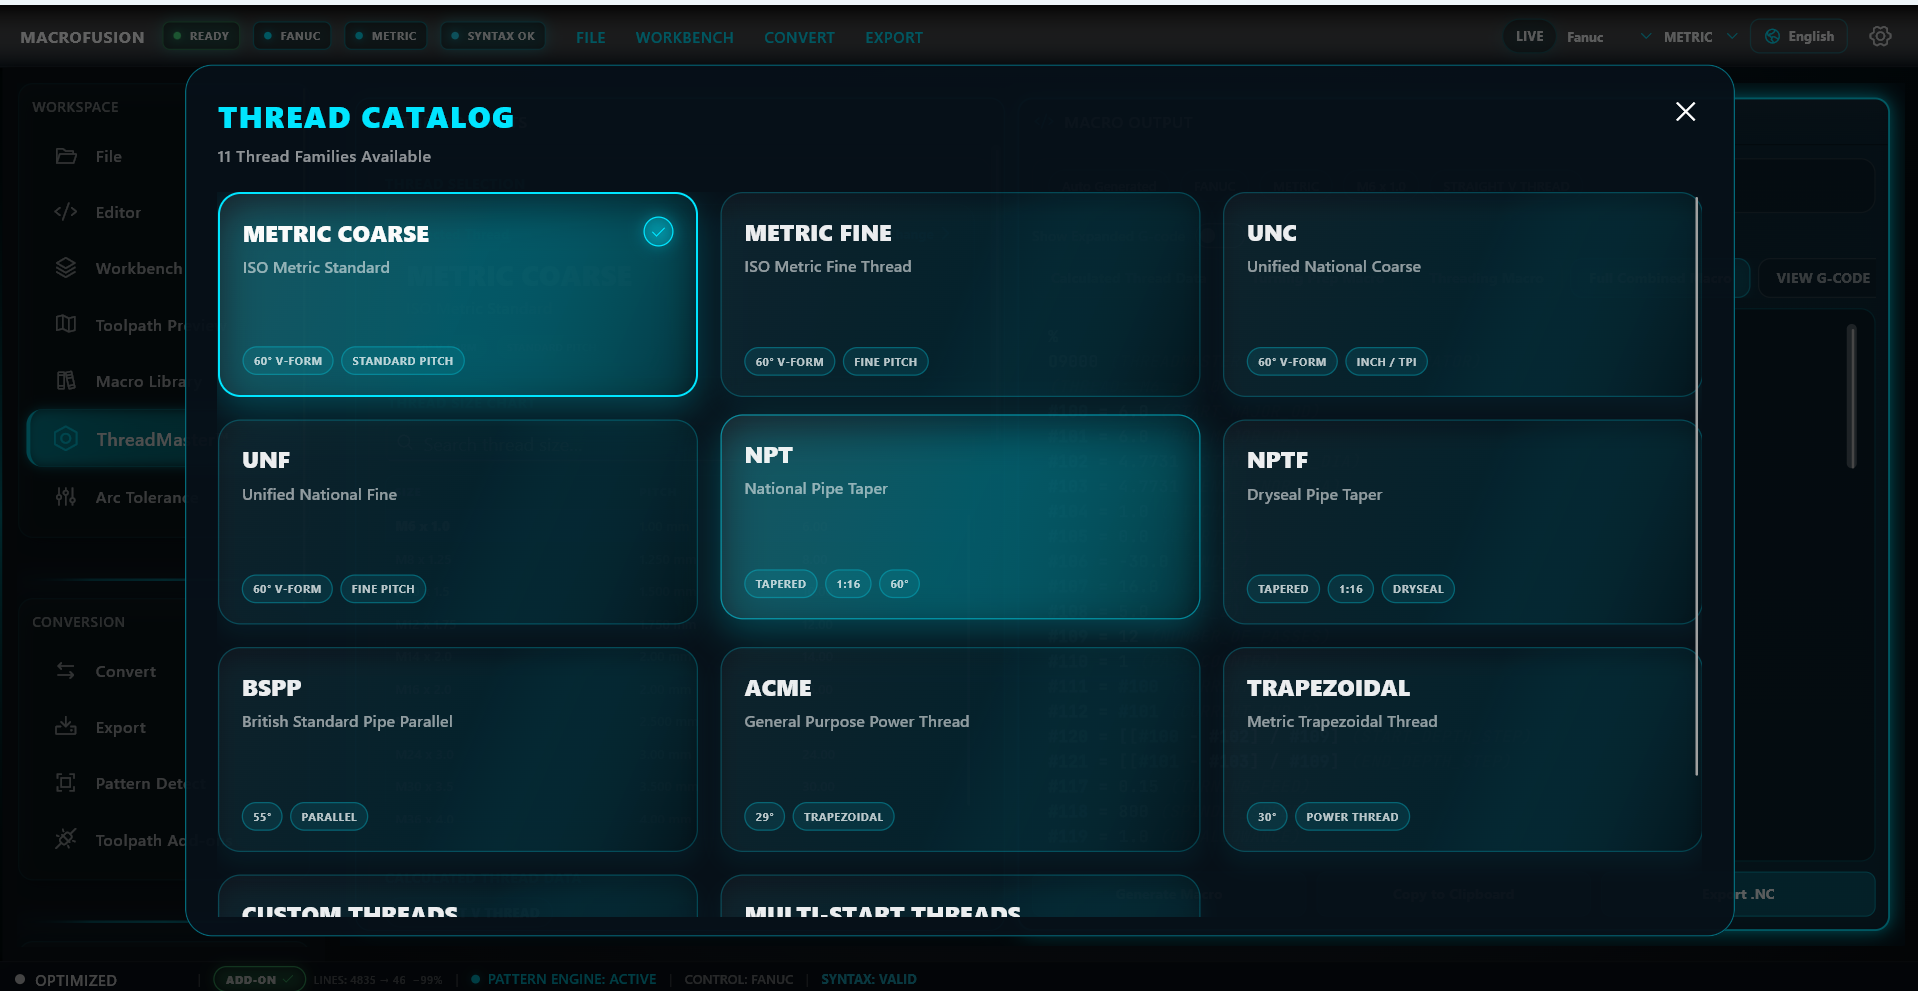Toggle the checkmark on Metric Coarse card
The width and height of the screenshot is (1918, 991).
pos(658,232)
